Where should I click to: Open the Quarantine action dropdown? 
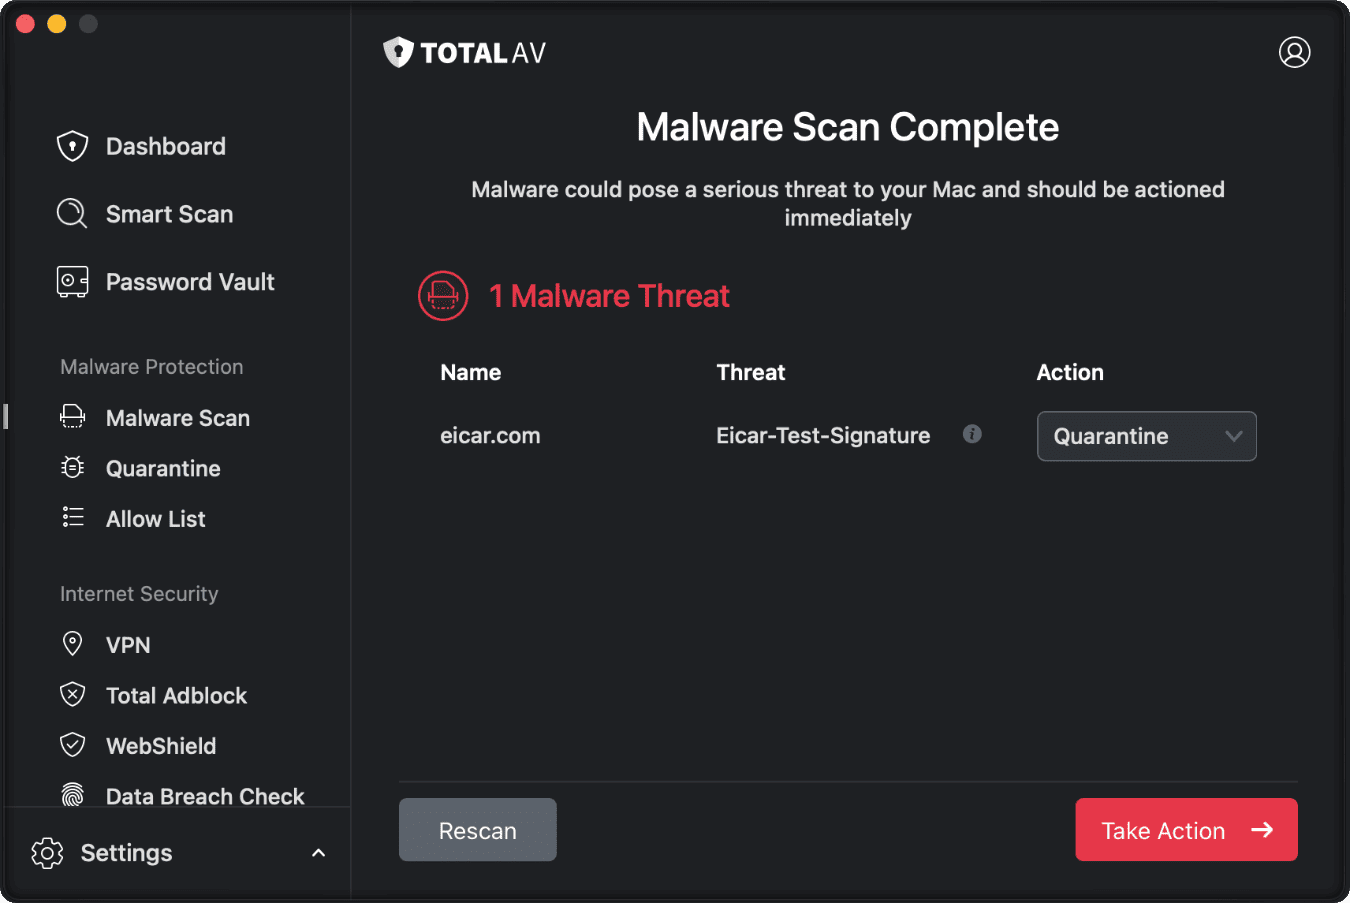(1146, 436)
